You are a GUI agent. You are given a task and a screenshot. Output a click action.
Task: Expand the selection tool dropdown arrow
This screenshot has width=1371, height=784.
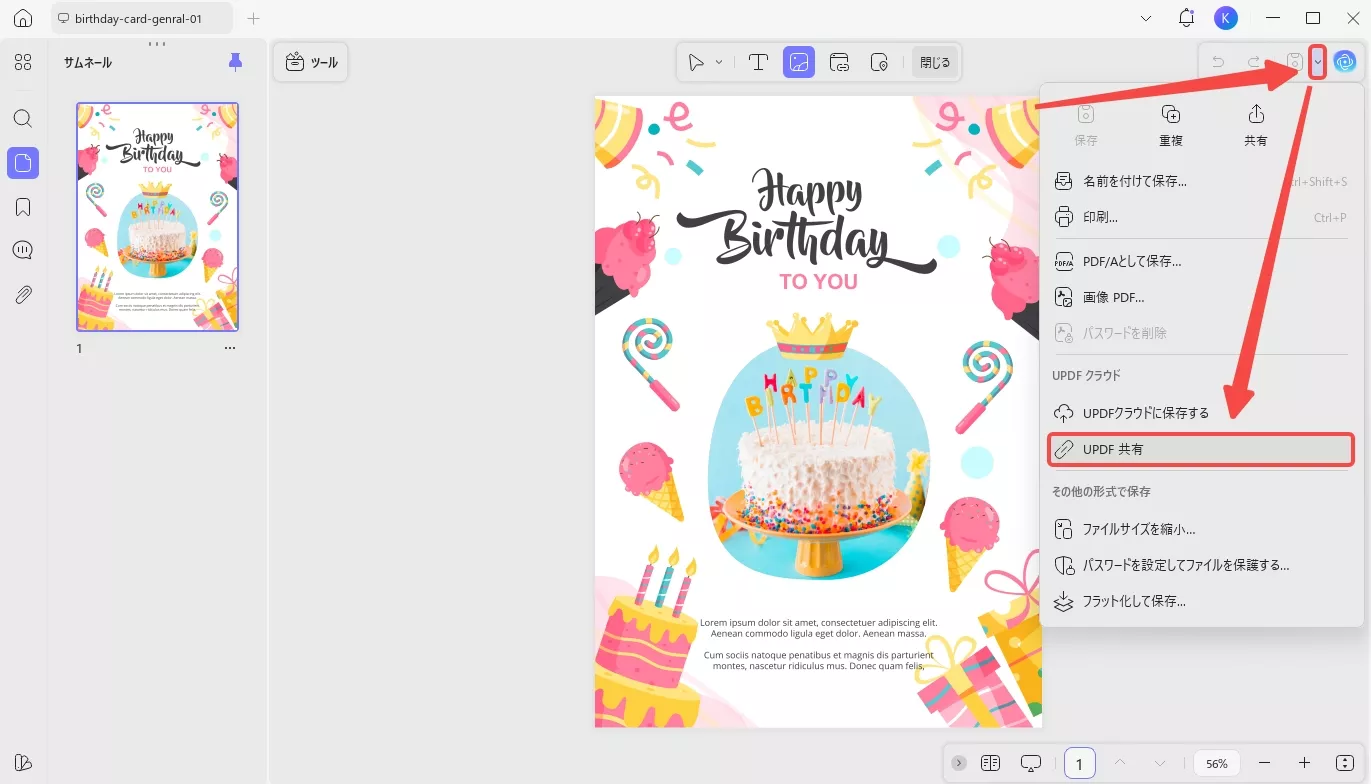(x=717, y=62)
